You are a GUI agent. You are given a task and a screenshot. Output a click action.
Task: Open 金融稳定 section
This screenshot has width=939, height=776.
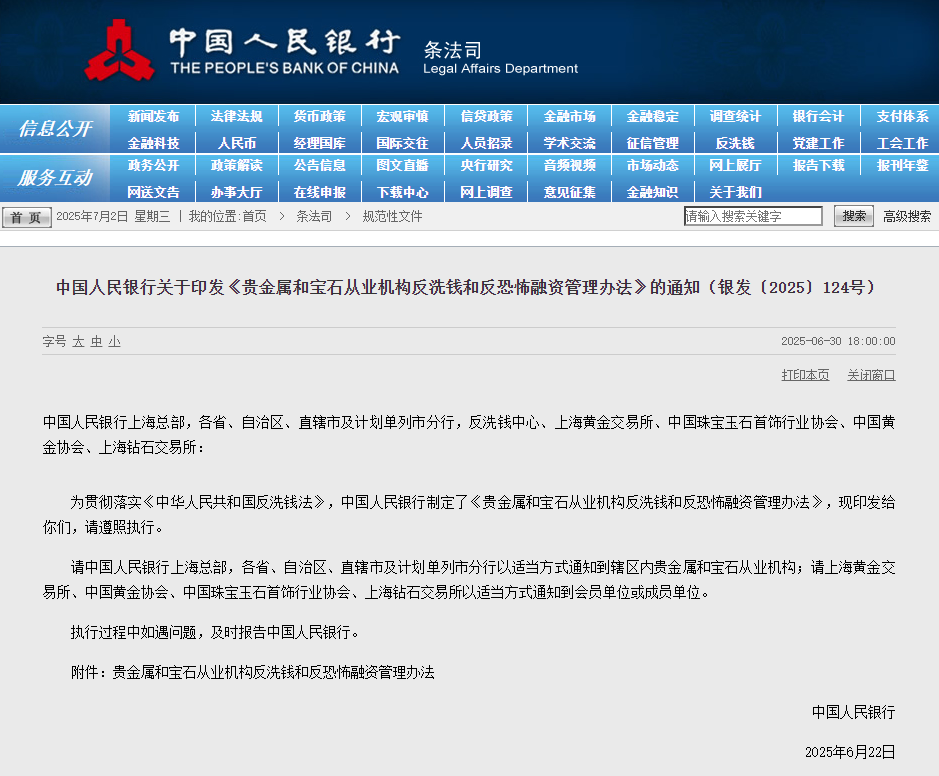tap(653, 116)
